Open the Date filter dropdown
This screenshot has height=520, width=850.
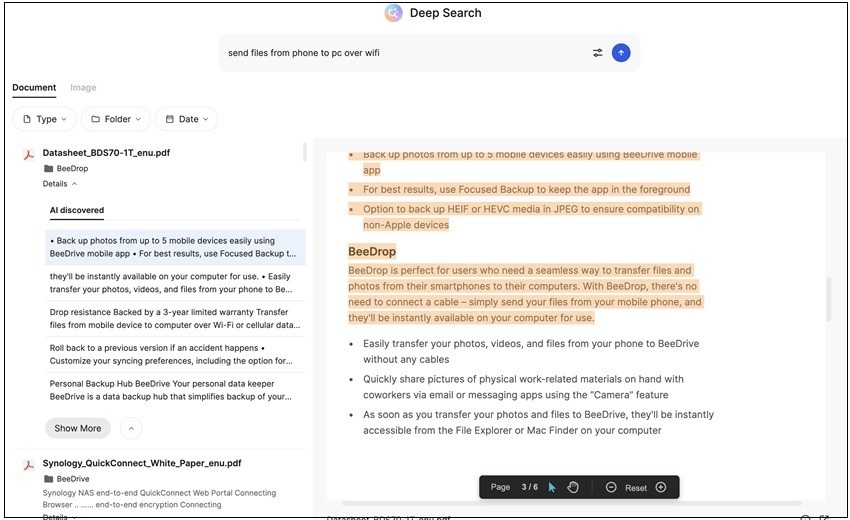(186, 119)
